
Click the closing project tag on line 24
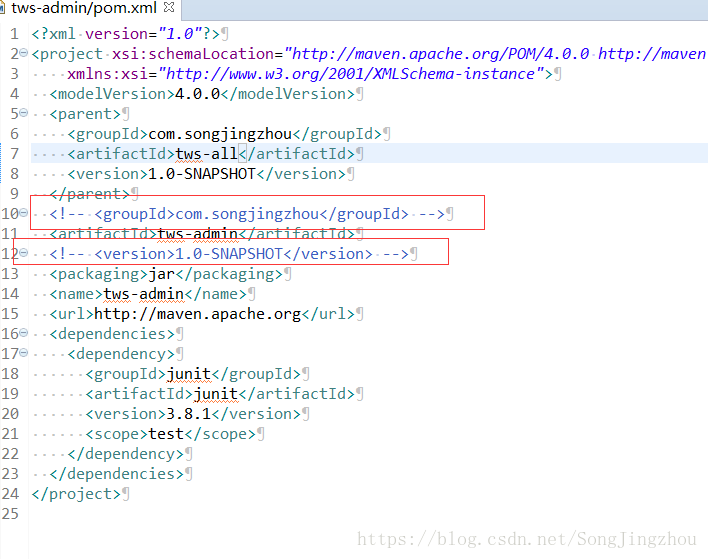pos(76,494)
